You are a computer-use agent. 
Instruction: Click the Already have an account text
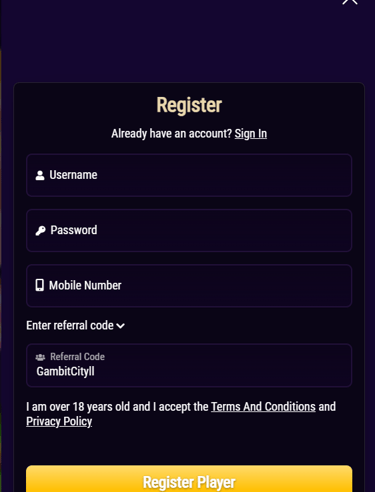(171, 134)
